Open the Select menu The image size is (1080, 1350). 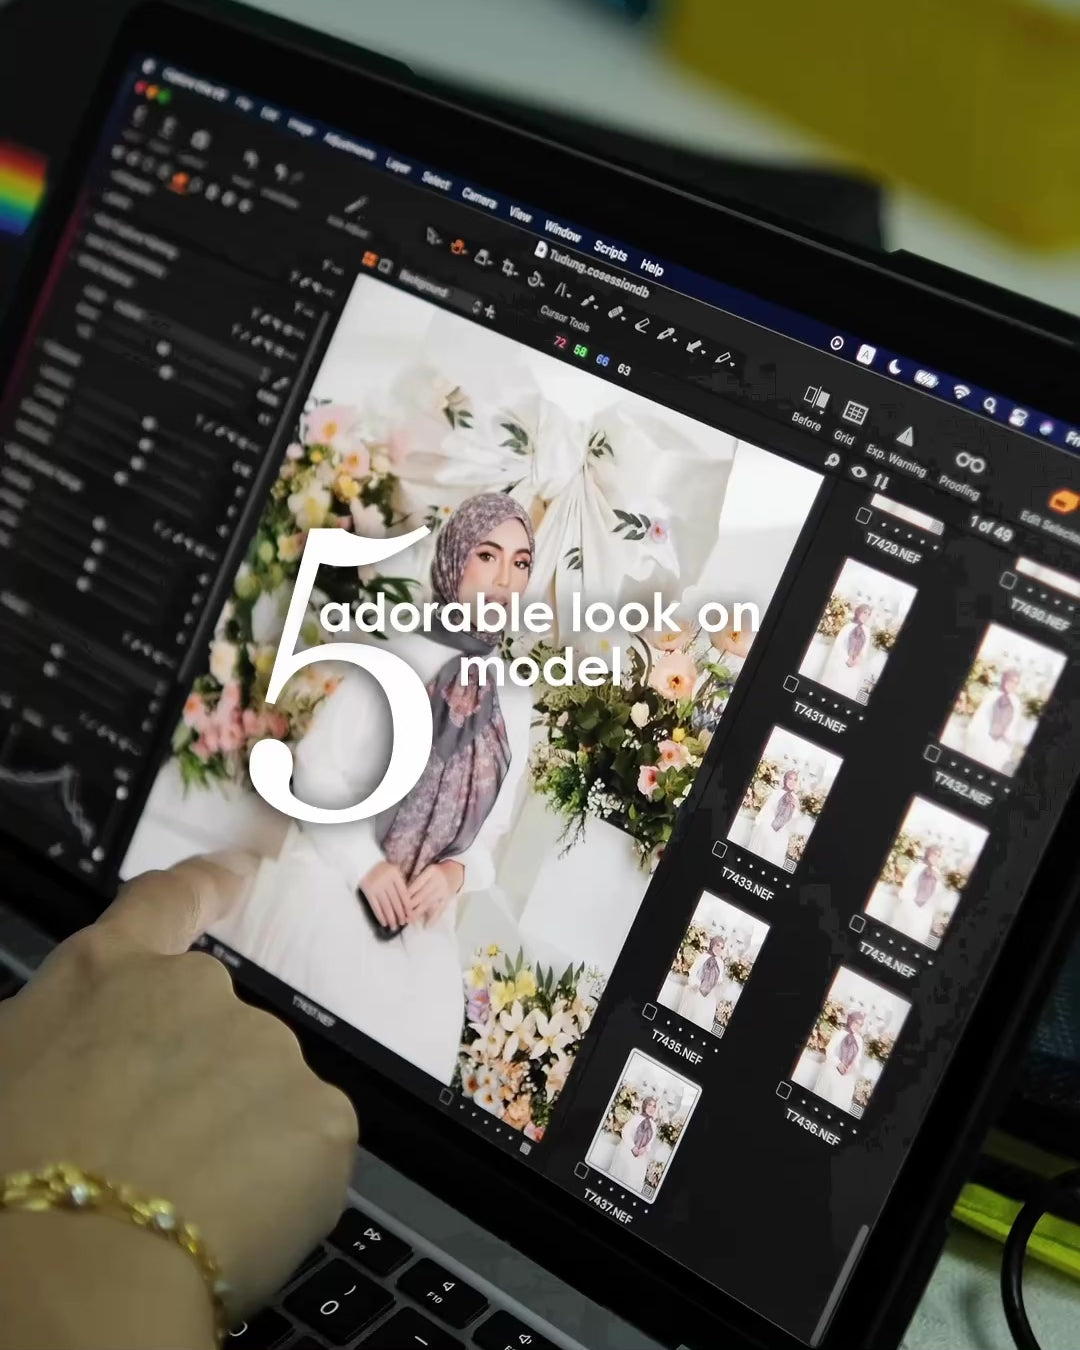coord(436,179)
